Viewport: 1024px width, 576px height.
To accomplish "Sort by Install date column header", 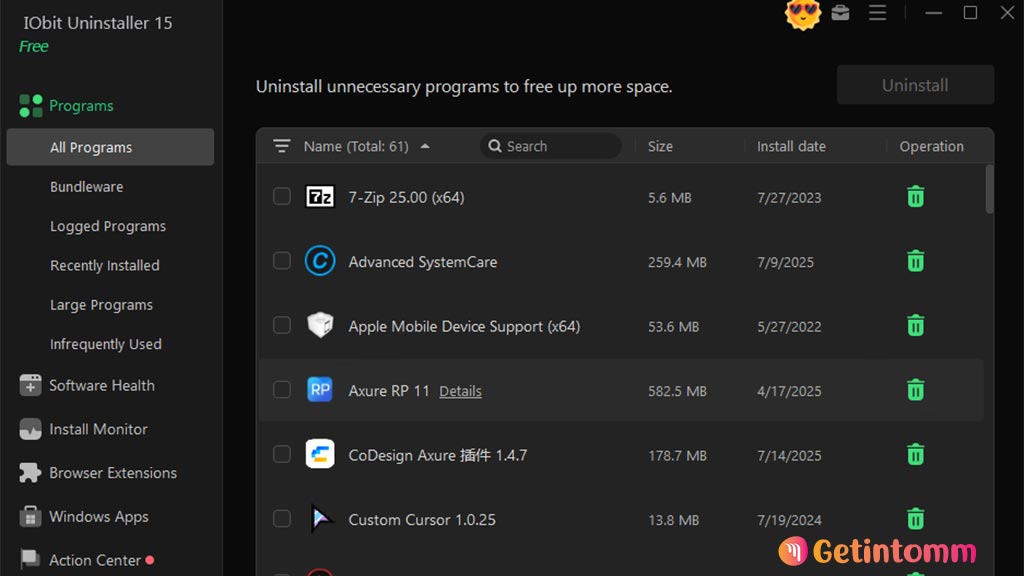I will (x=792, y=146).
